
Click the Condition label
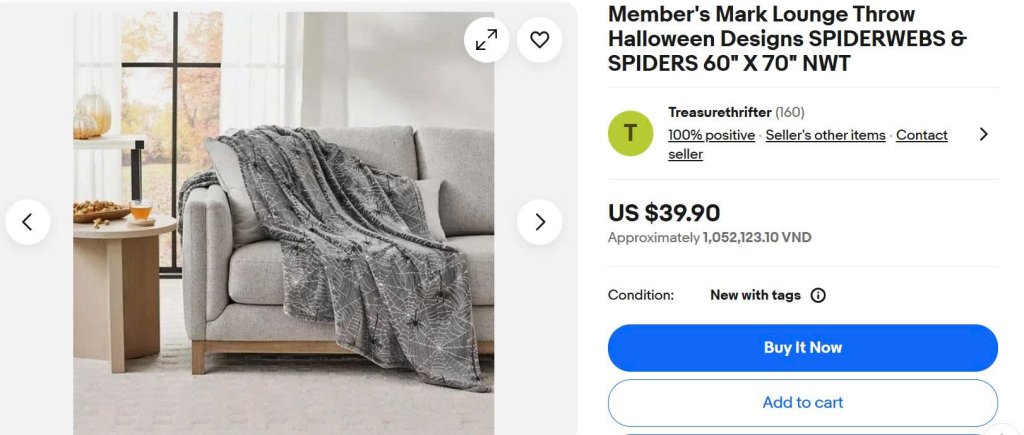tap(641, 295)
